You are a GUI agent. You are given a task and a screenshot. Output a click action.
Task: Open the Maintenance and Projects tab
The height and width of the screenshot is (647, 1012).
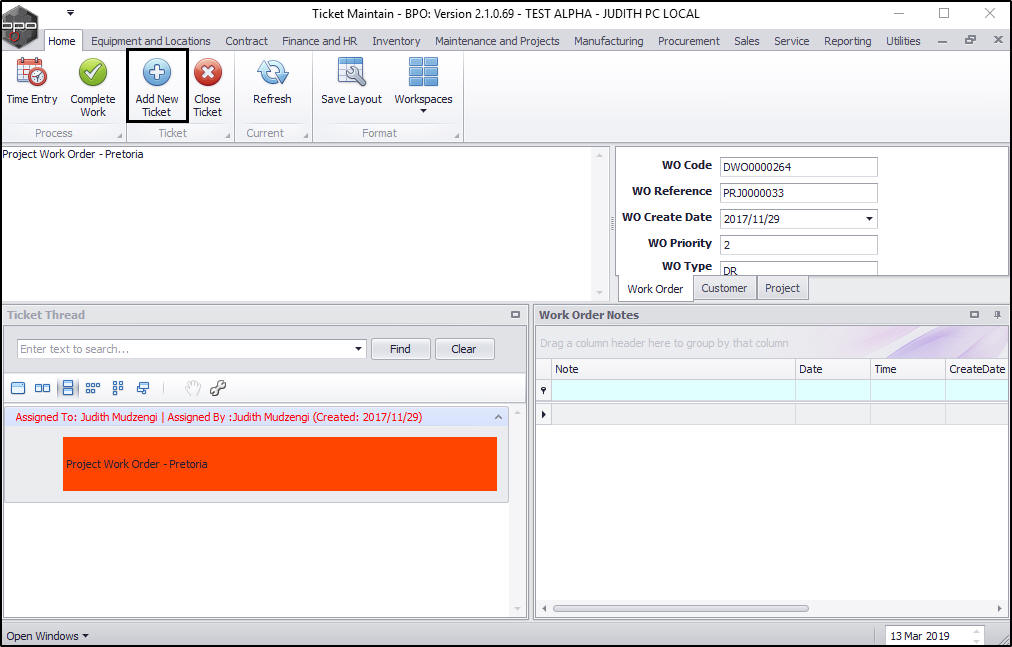pyautogui.click(x=497, y=41)
